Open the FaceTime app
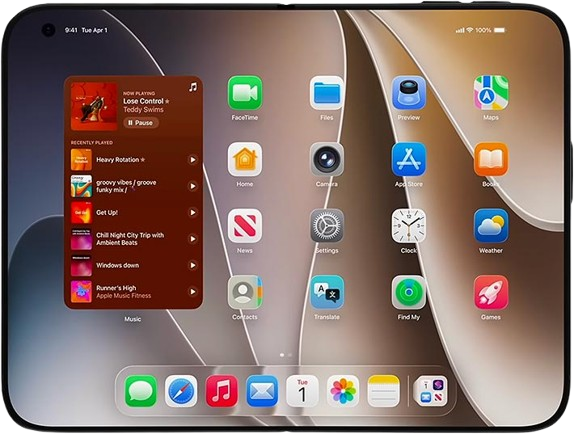 tap(245, 93)
